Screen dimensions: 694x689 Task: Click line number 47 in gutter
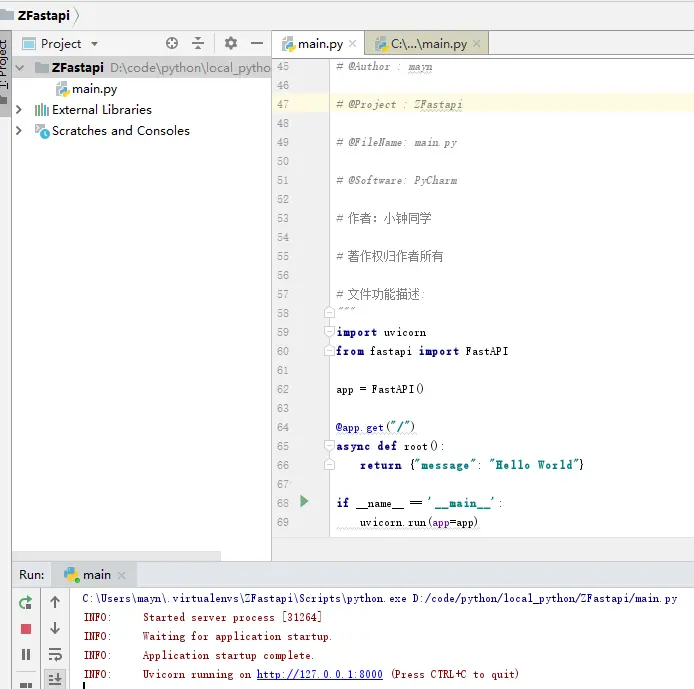(283, 104)
